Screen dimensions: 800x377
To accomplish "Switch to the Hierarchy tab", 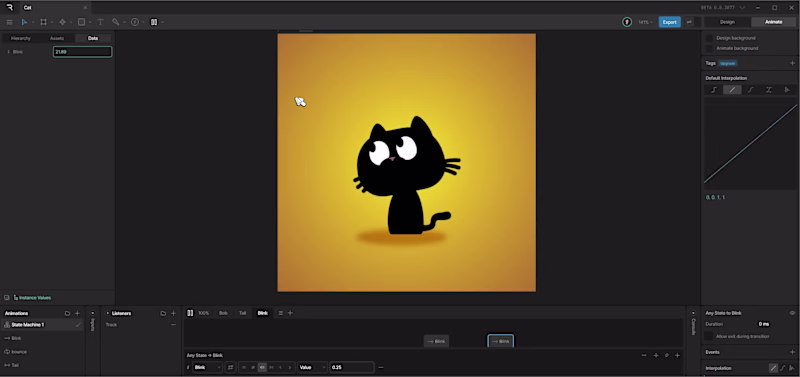I will 21,38.
